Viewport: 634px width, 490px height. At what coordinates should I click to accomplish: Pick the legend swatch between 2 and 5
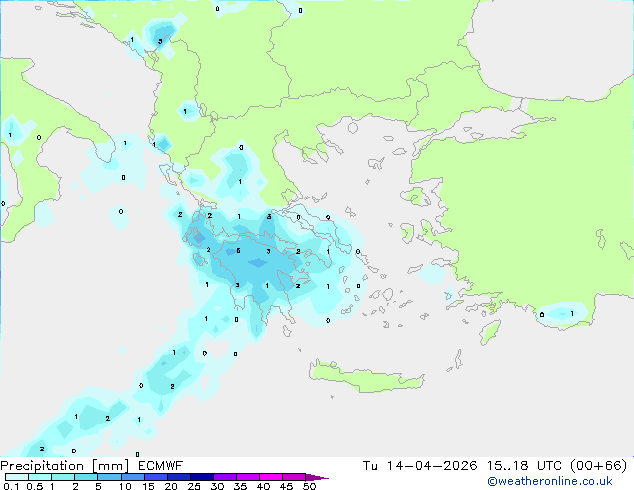(86, 477)
